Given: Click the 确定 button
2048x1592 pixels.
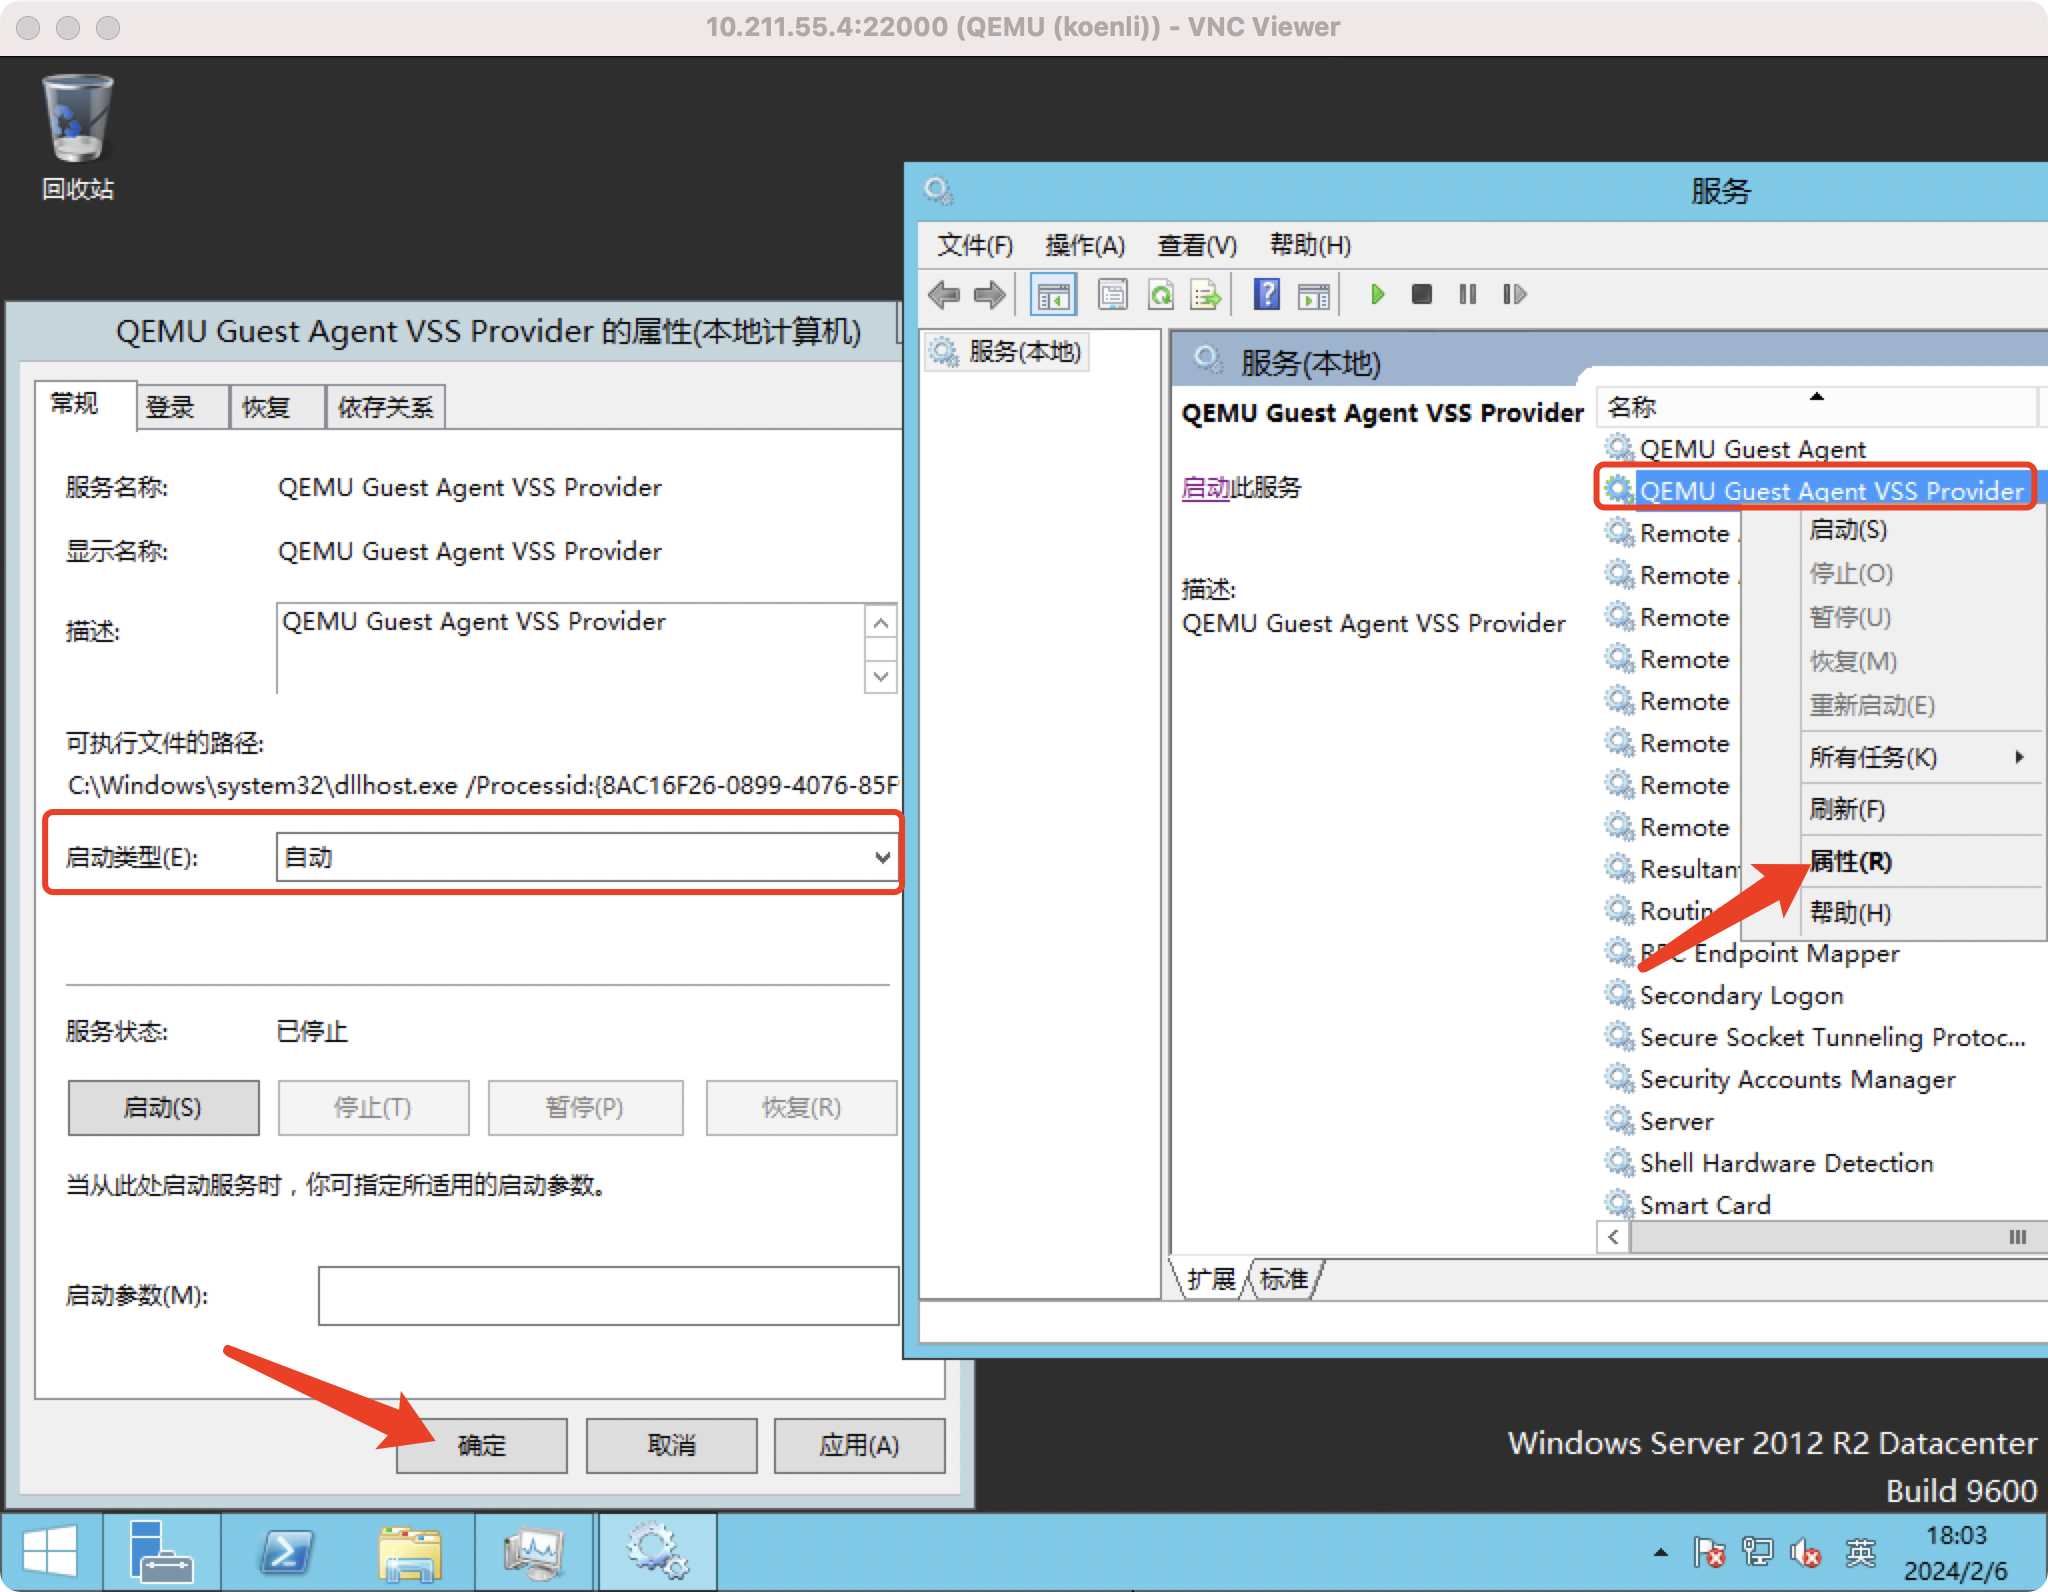Looking at the screenshot, I should [x=481, y=1445].
